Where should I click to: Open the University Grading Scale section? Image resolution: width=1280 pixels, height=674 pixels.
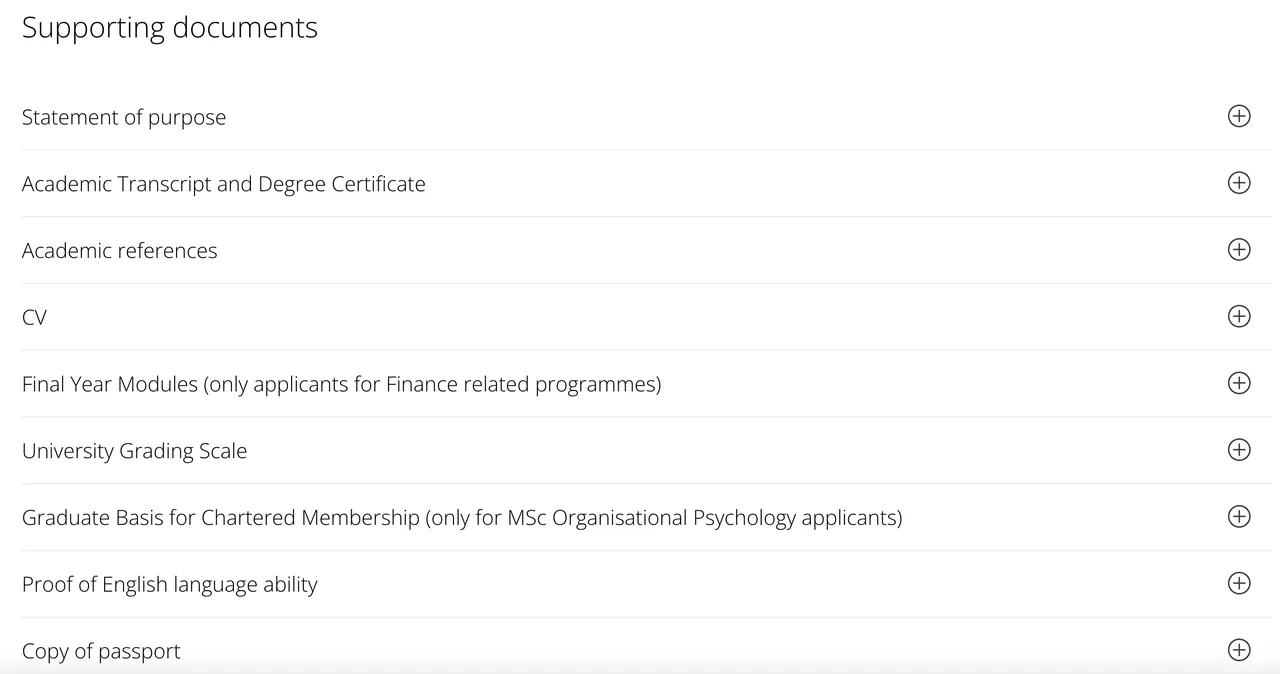click(x=134, y=451)
